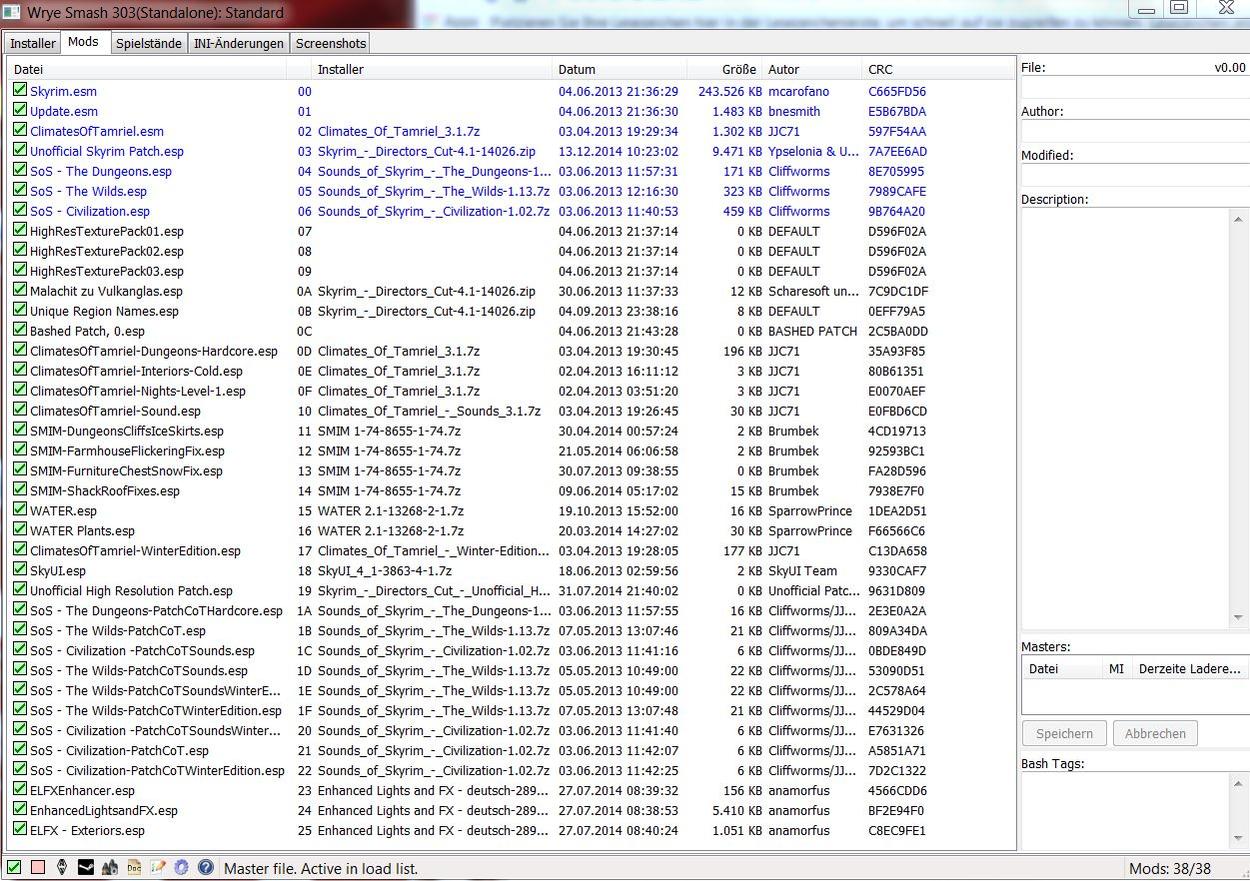1250x881 pixels.
Task: Click the notepad and pencil status bar icon
Action: [x=158, y=868]
